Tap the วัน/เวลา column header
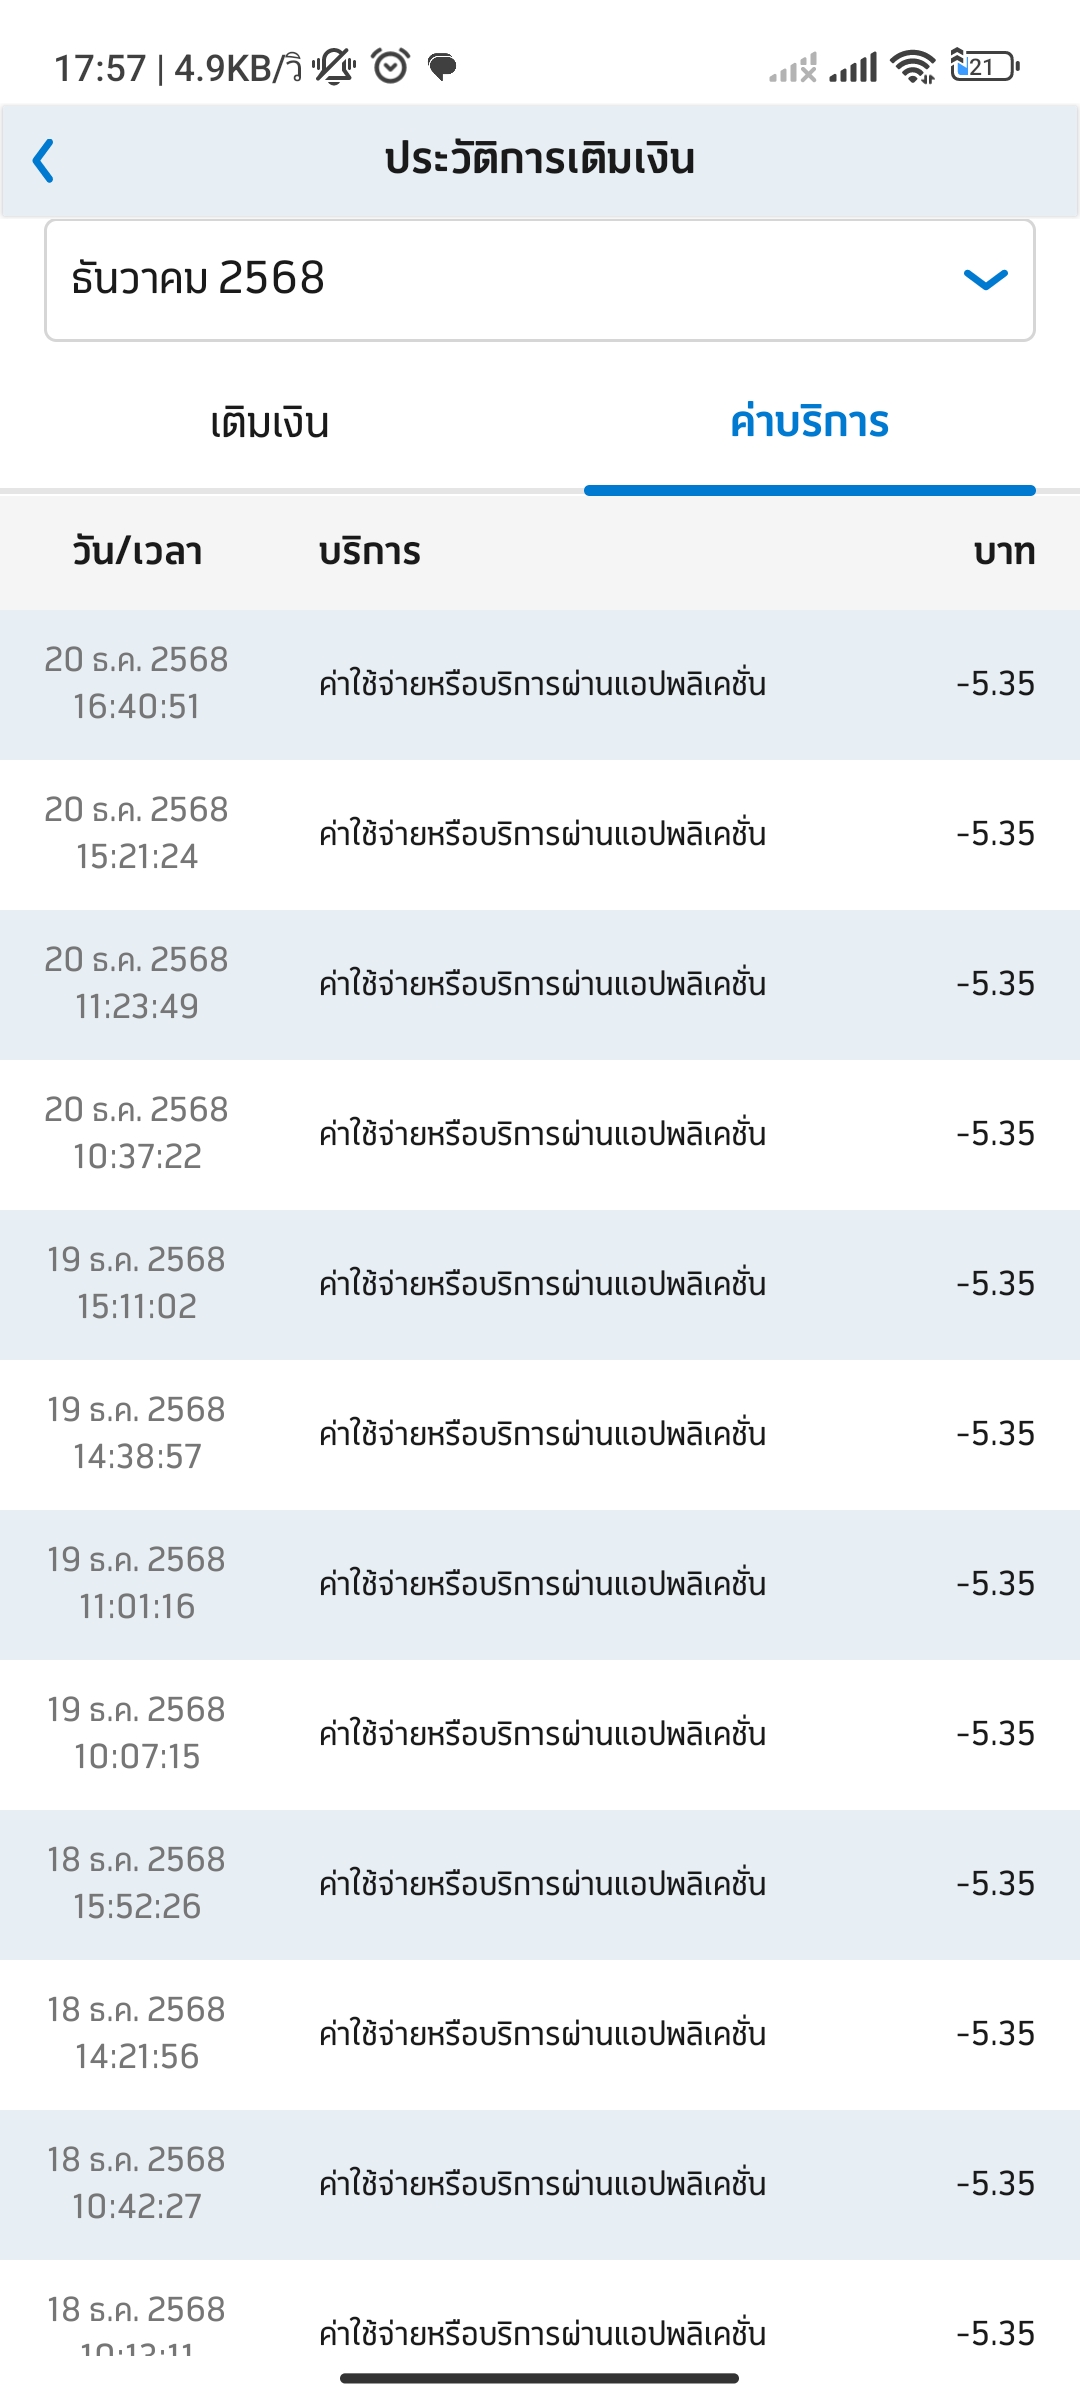Screen dimensions: 1080x2400 pyautogui.click(x=137, y=552)
